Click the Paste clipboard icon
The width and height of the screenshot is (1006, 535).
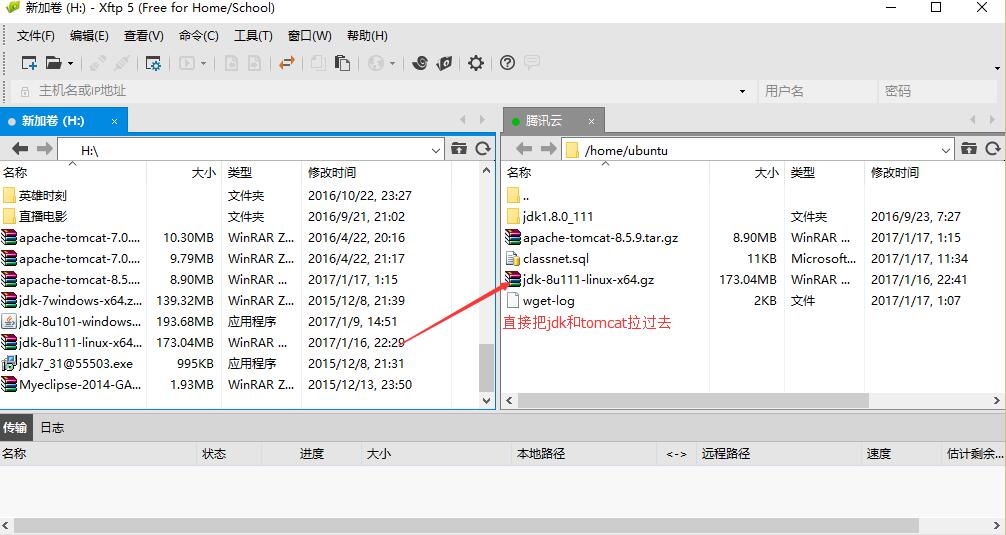tap(343, 63)
